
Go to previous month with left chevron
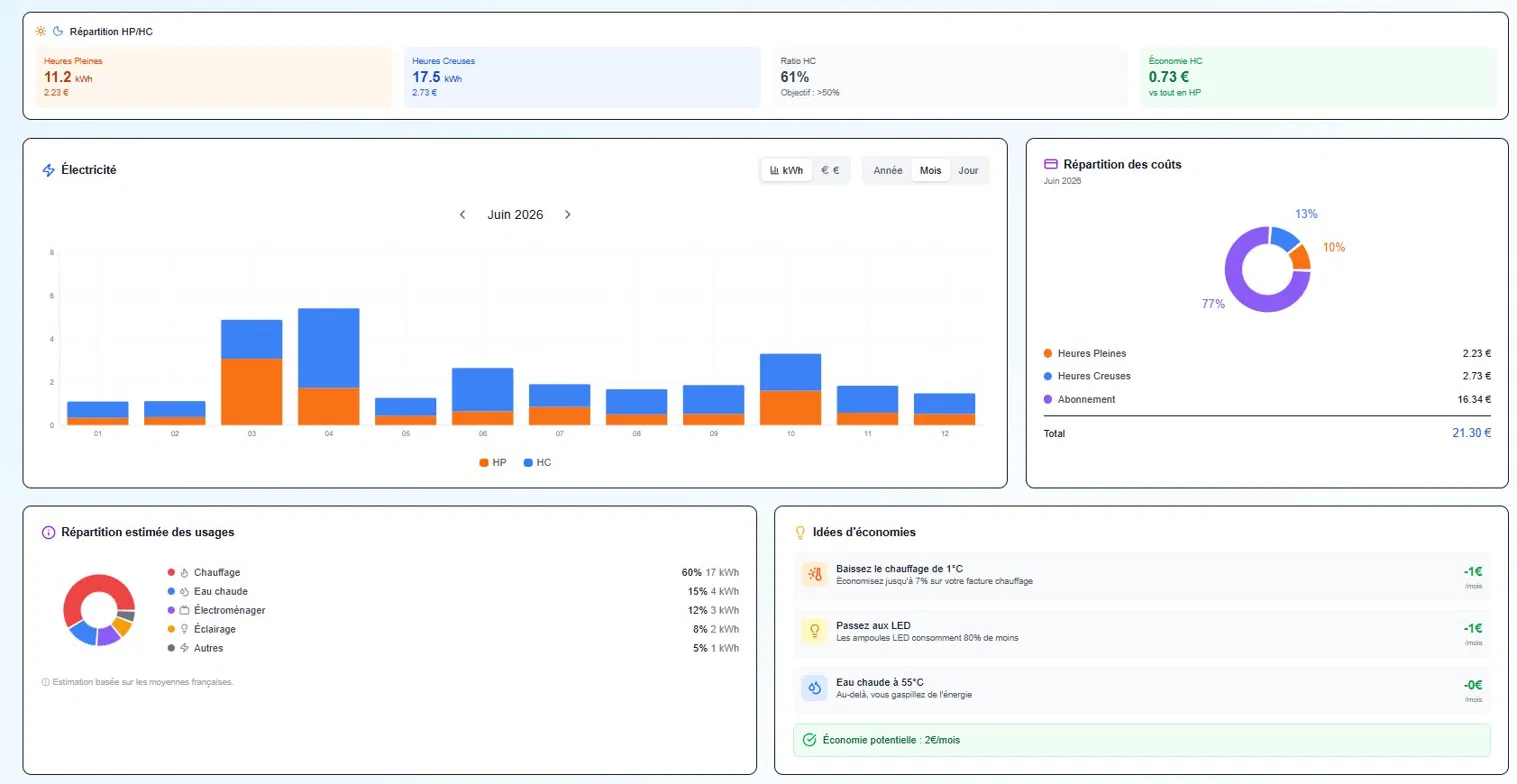click(462, 214)
